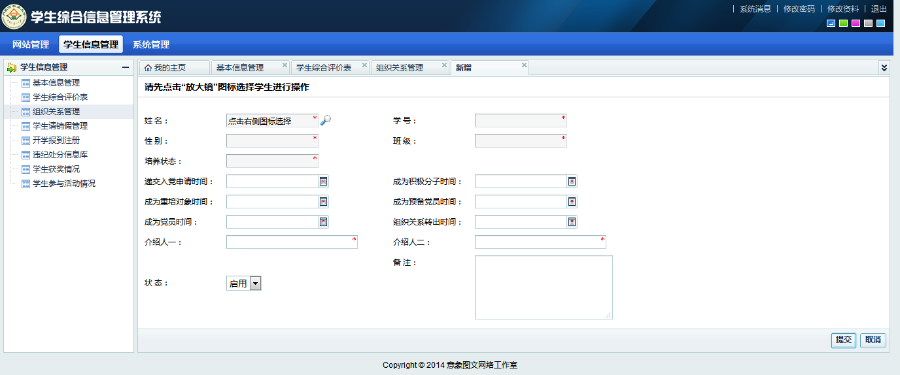
Task: Open calendar picker for 成为党员时间
Action: coord(324,222)
